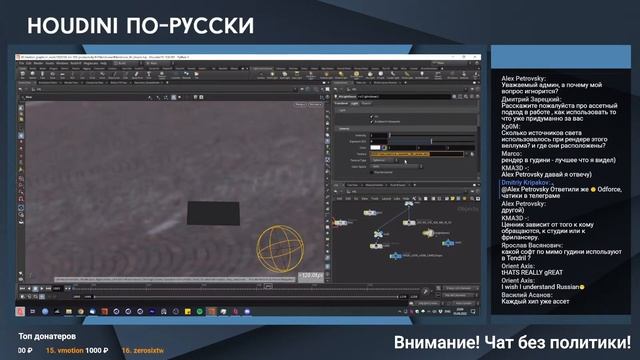Switch to the Animation Editor tab
This screenshot has height=360, width=640.
48,82
